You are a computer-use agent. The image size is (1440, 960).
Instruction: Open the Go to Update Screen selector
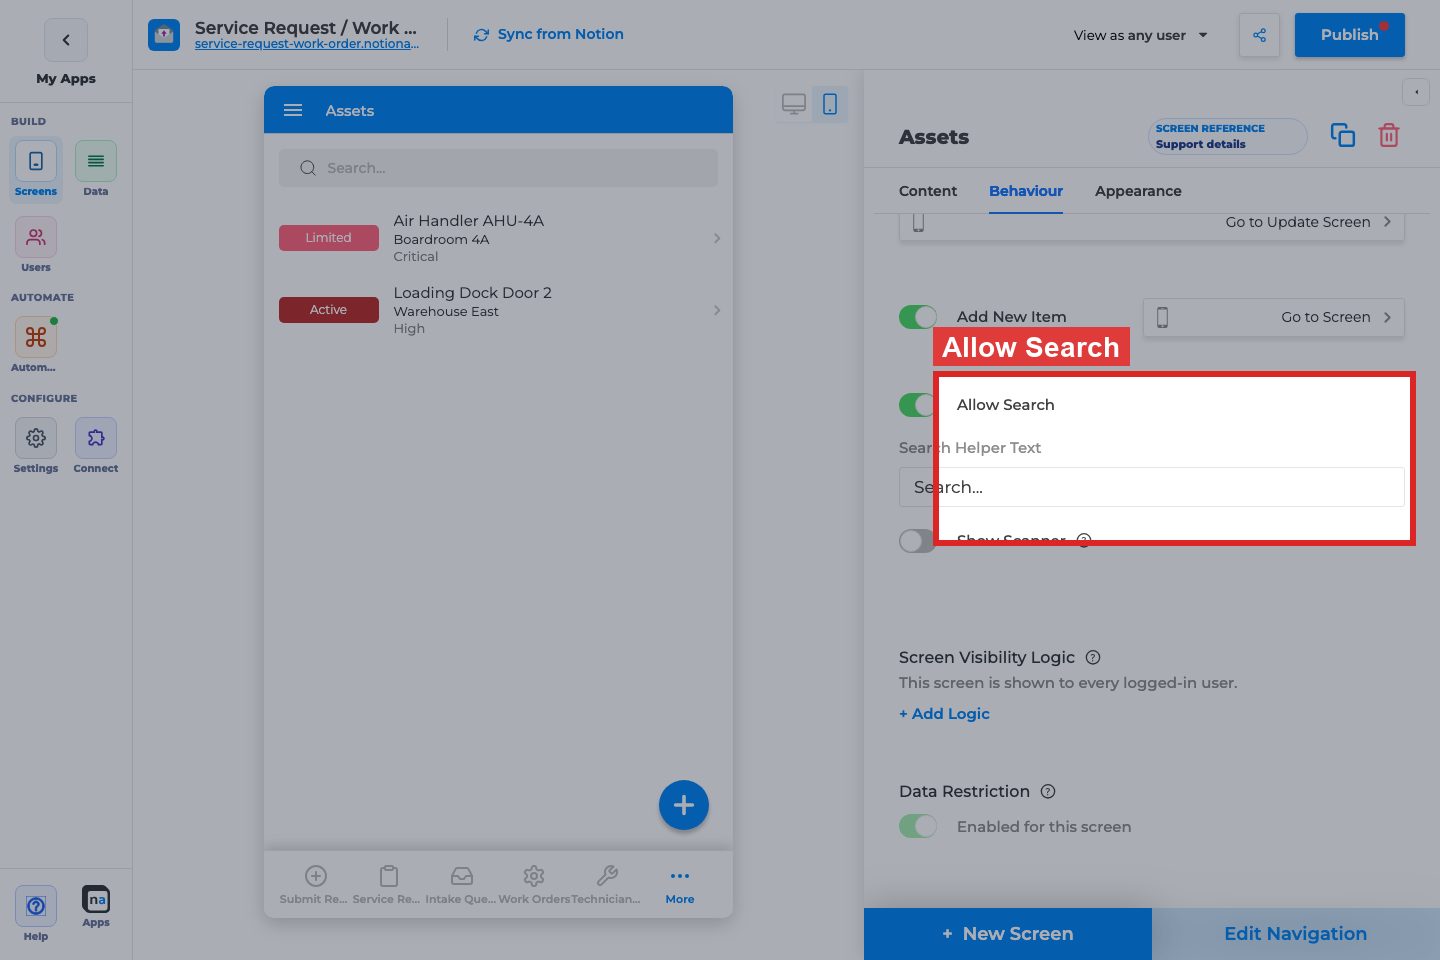tap(1152, 223)
